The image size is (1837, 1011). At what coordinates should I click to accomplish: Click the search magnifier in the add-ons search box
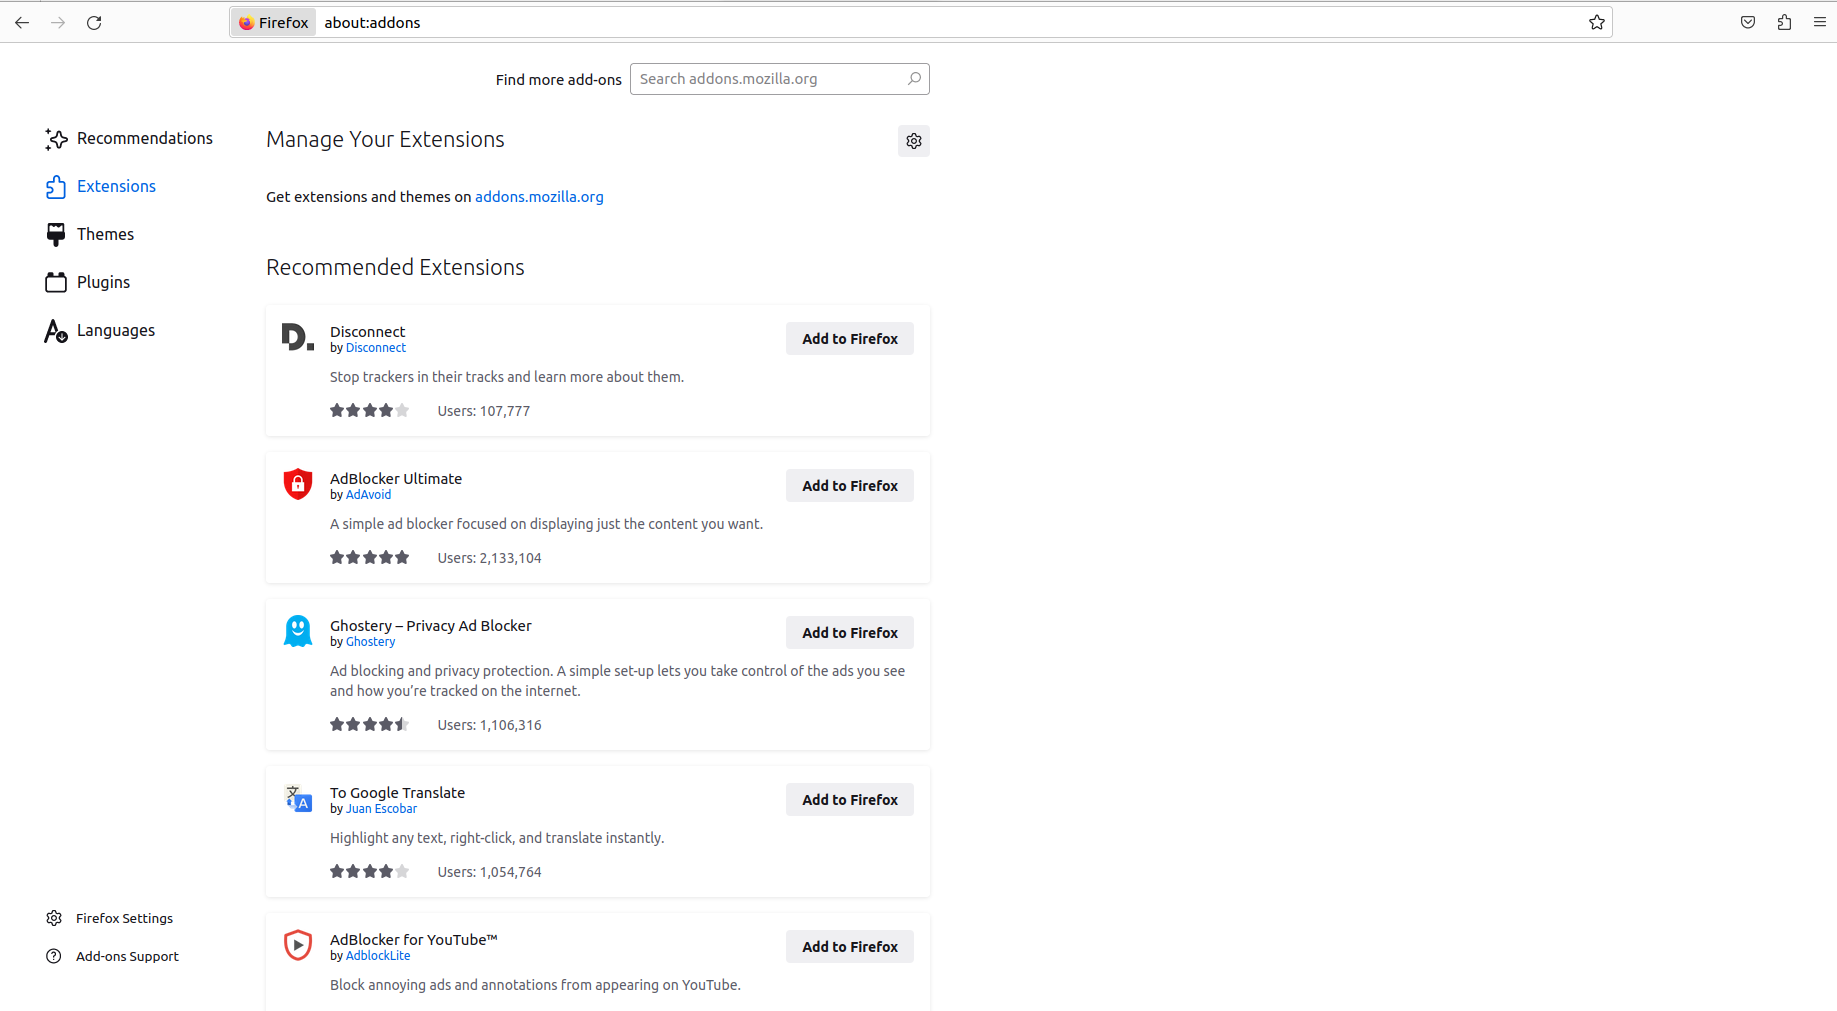click(913, 78)
